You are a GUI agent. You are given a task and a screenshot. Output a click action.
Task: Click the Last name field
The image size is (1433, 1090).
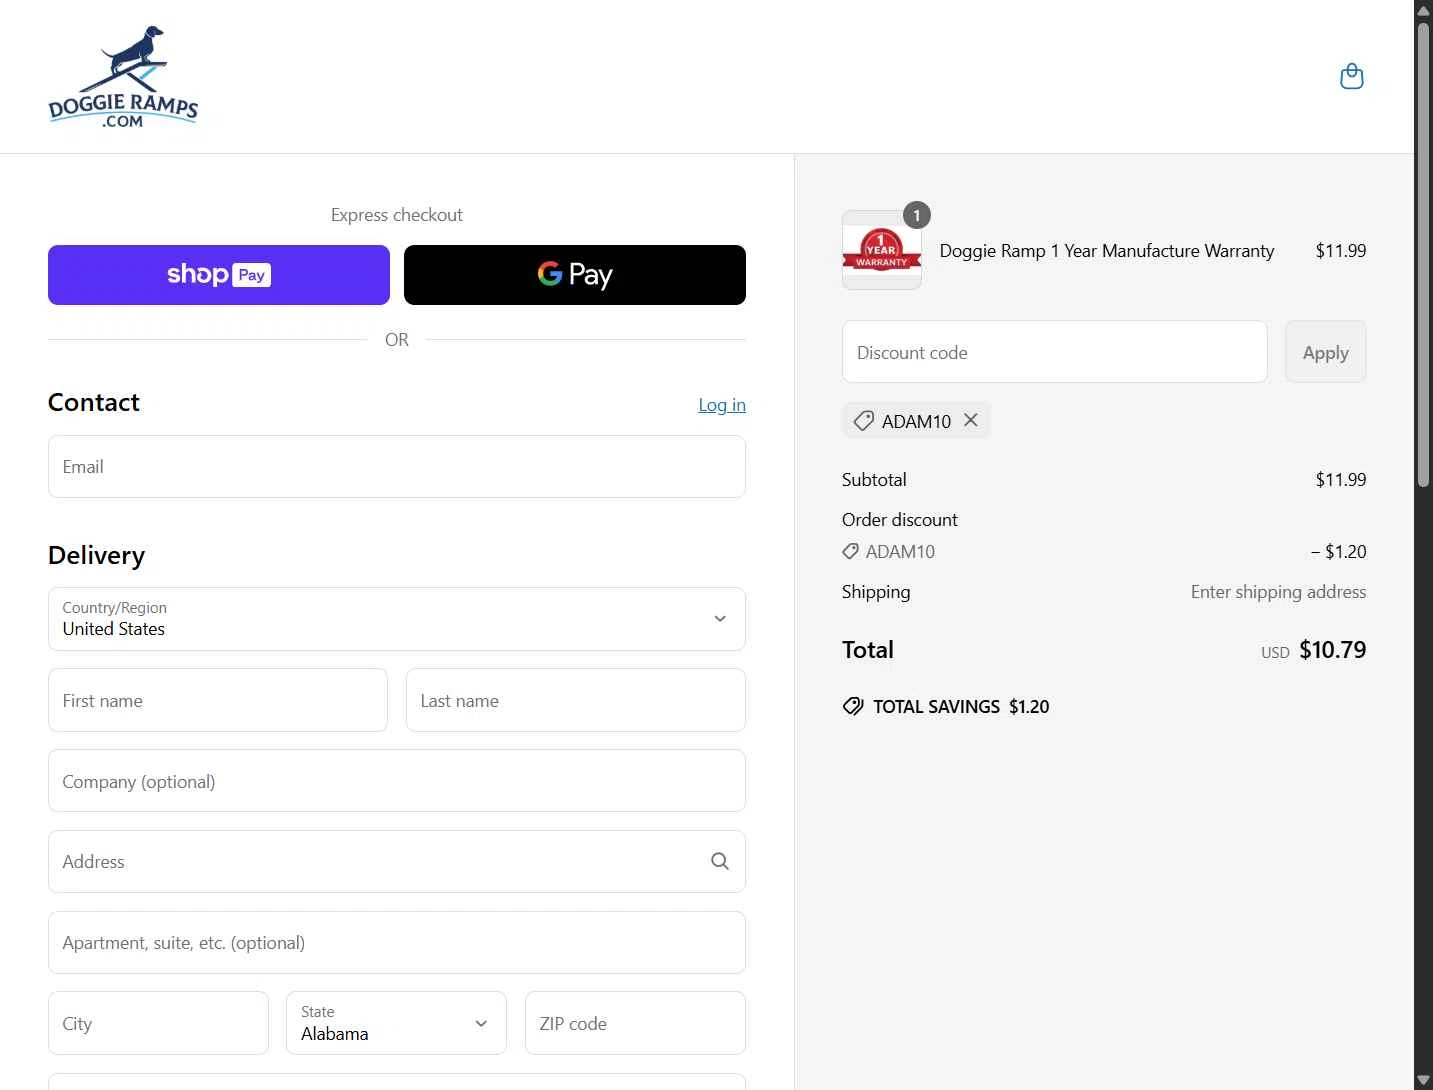pos(576,700)
